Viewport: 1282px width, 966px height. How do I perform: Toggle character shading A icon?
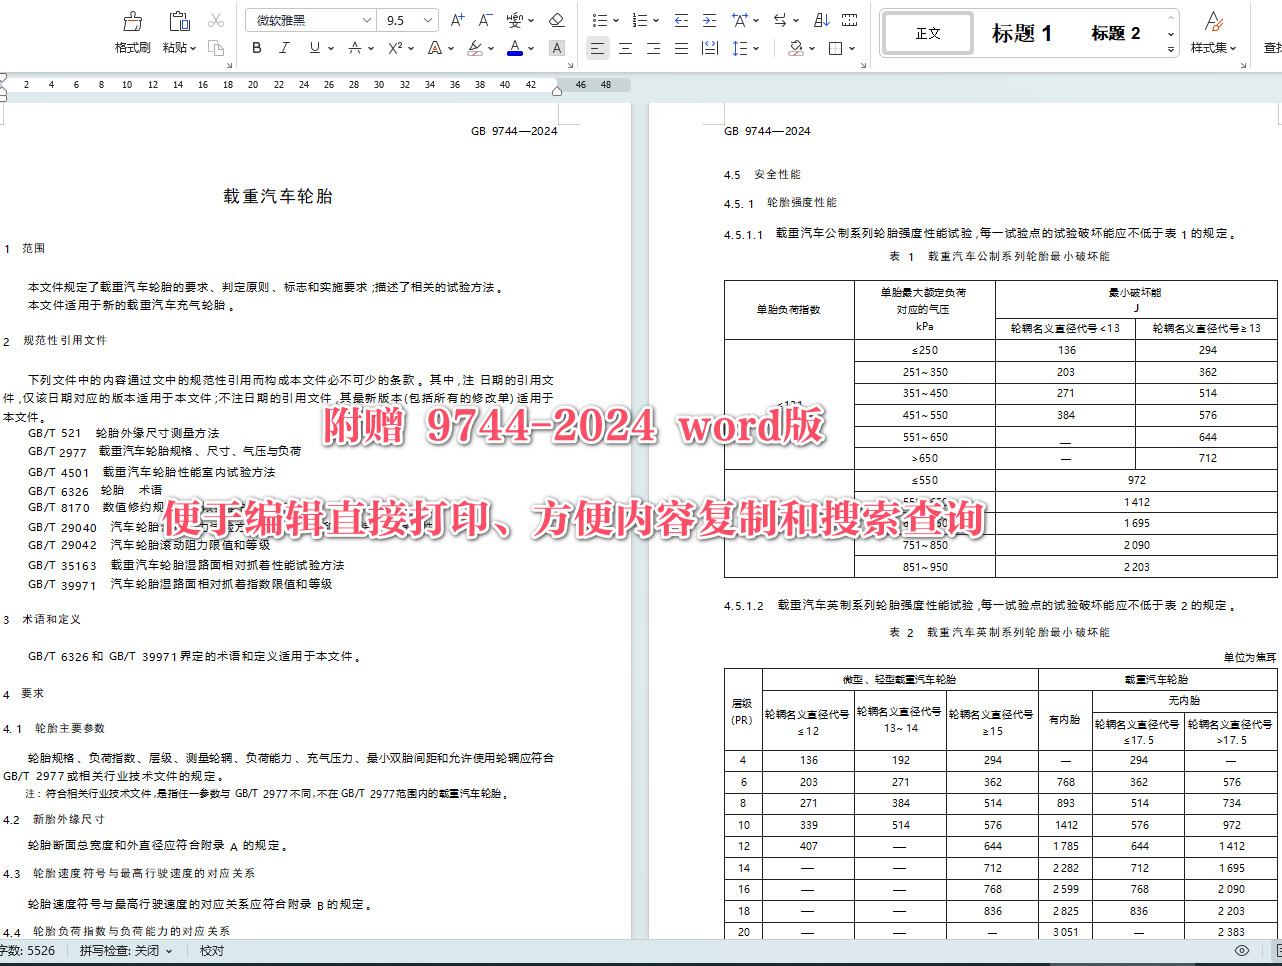click(x=557, y=48)
